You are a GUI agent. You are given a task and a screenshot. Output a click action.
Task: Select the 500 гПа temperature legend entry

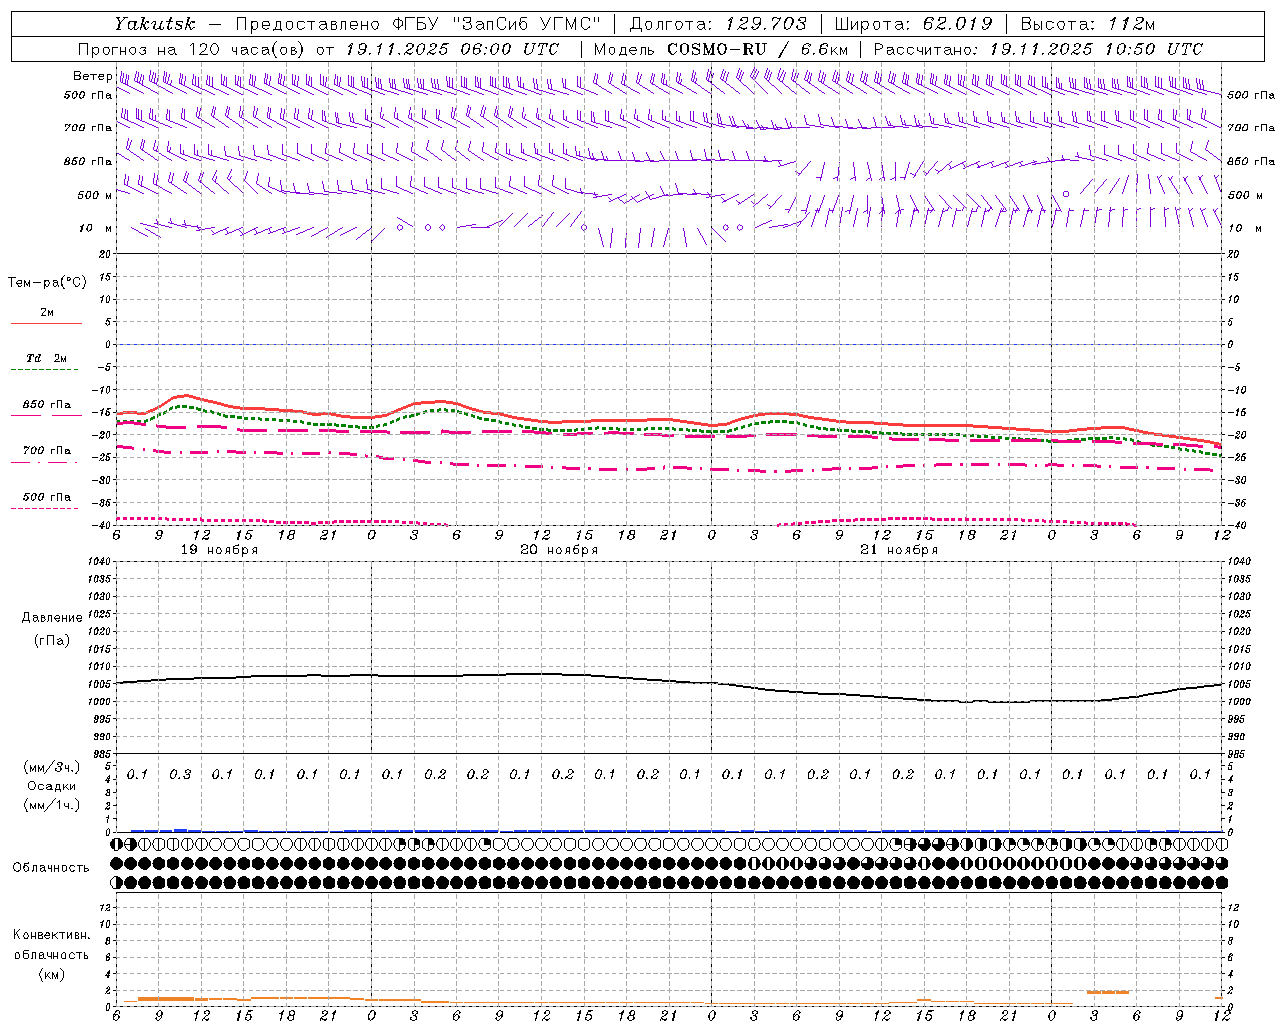[47, 497]
